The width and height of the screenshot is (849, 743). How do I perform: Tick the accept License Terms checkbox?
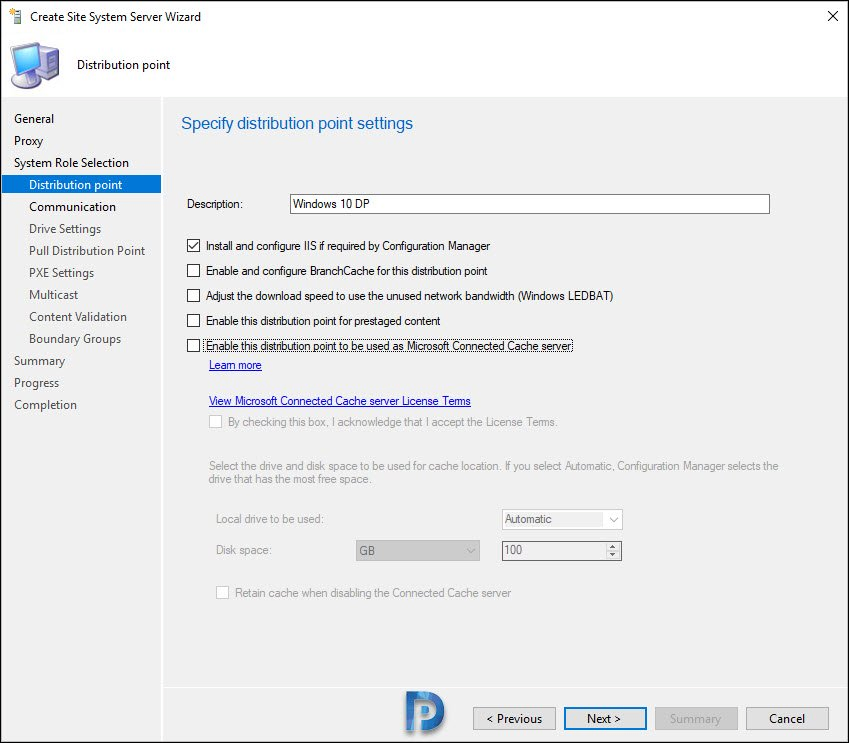(x=215, y=422)
